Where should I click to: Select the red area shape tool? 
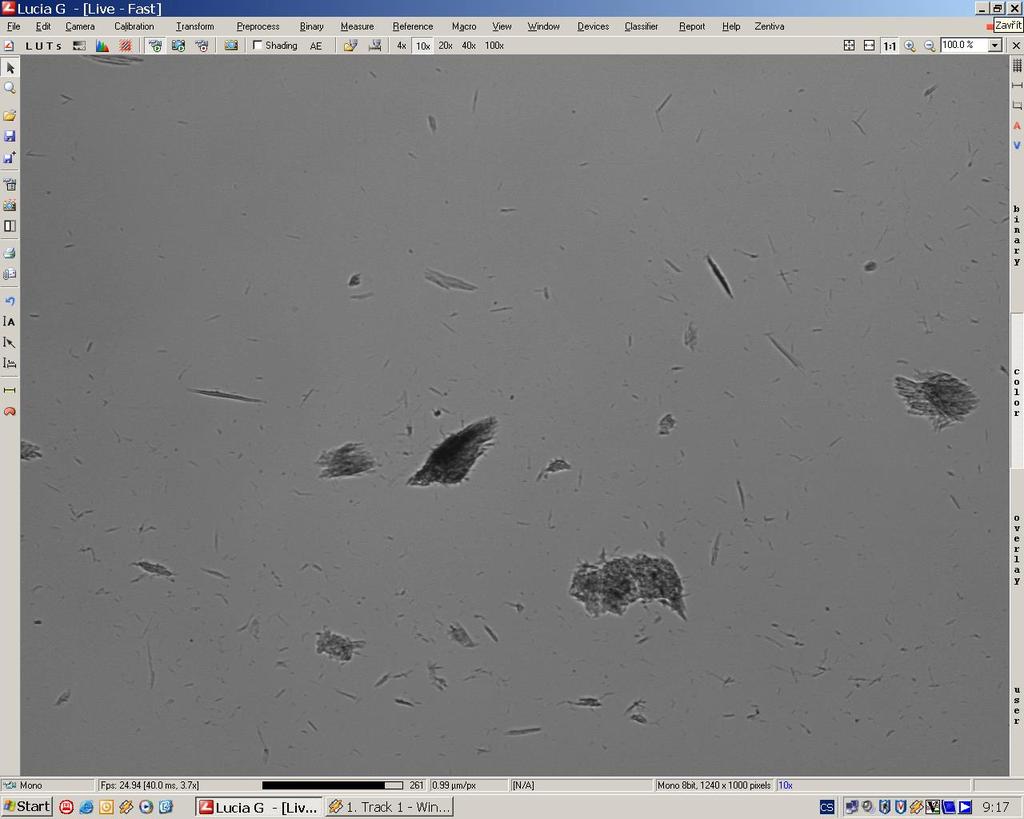point(10,411)
